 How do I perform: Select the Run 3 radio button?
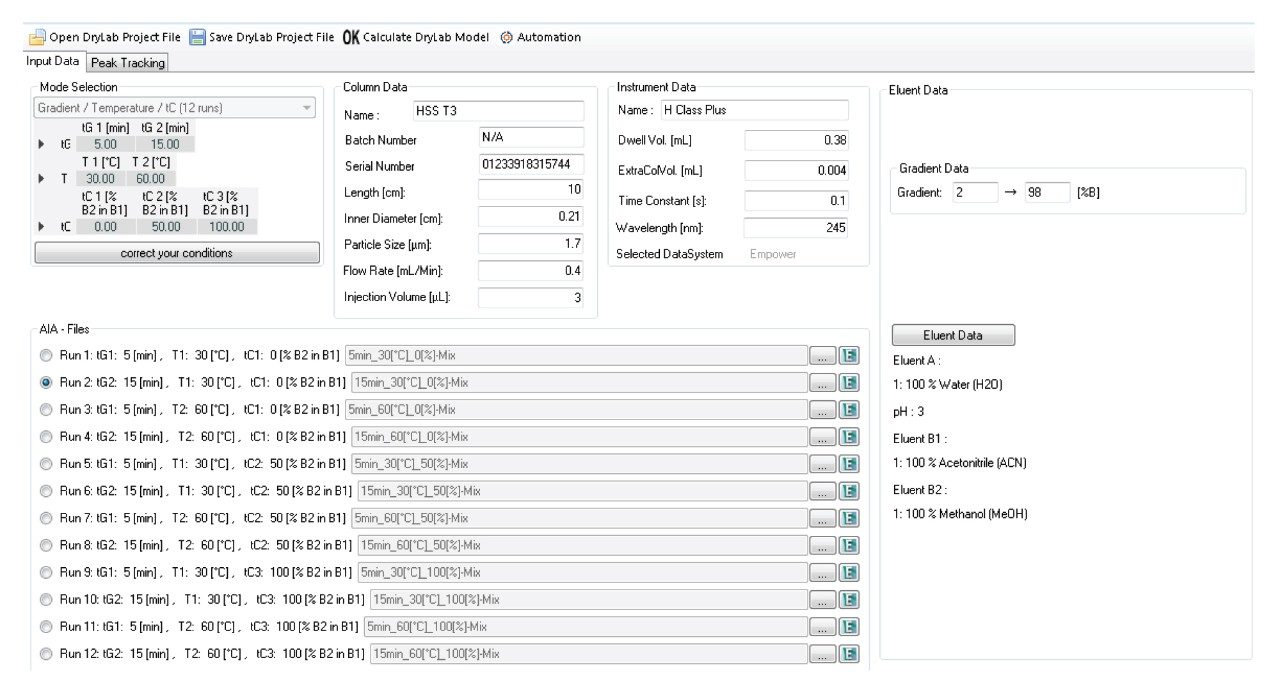[x=46, y=409]
